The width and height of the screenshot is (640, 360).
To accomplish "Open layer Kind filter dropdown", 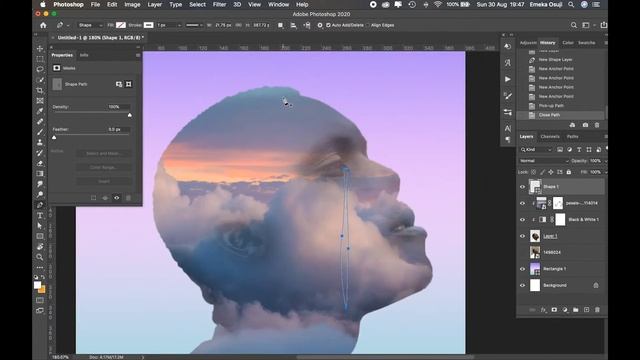I will 536,150.
